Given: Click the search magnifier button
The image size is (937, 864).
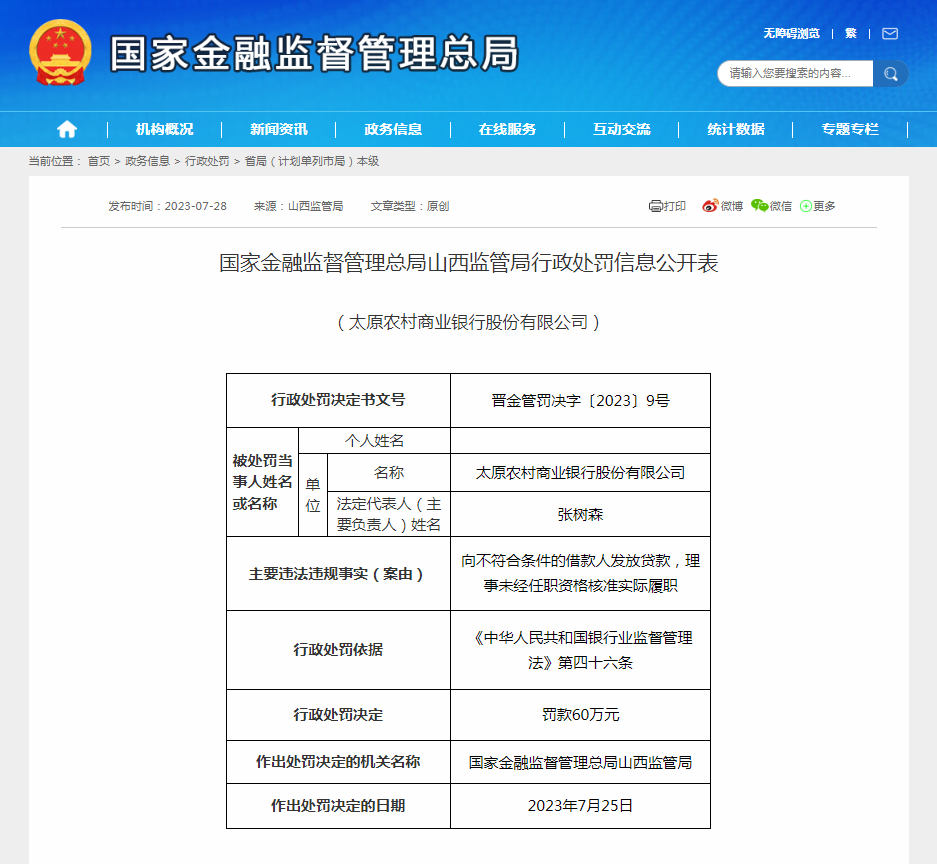Looking at the screenshot, I should click(890, 73).
